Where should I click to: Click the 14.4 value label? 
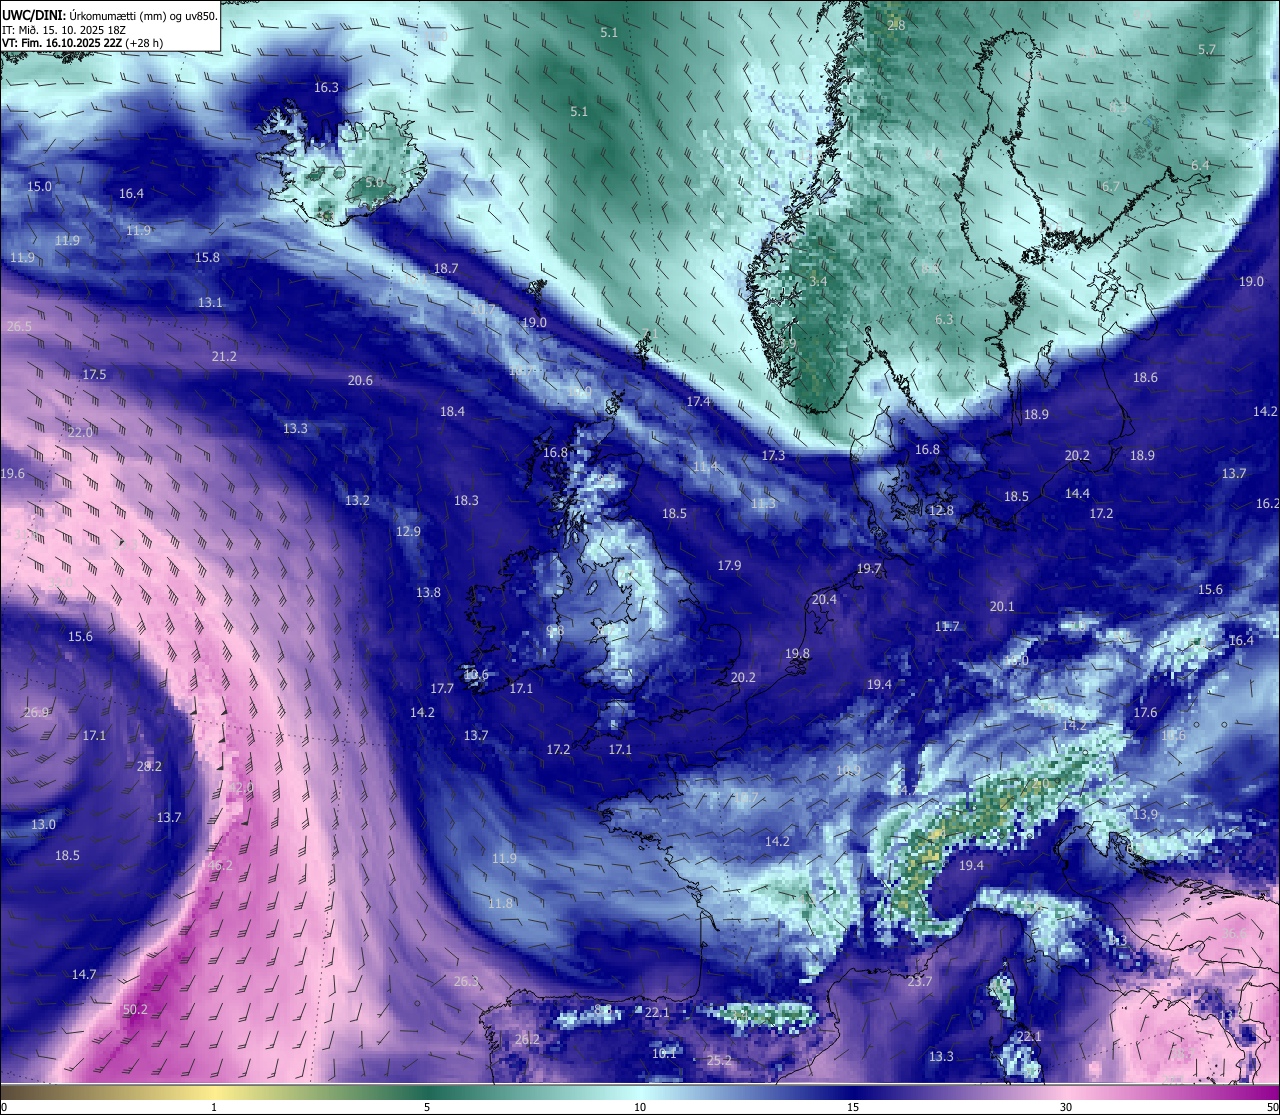coord(1077,494)
